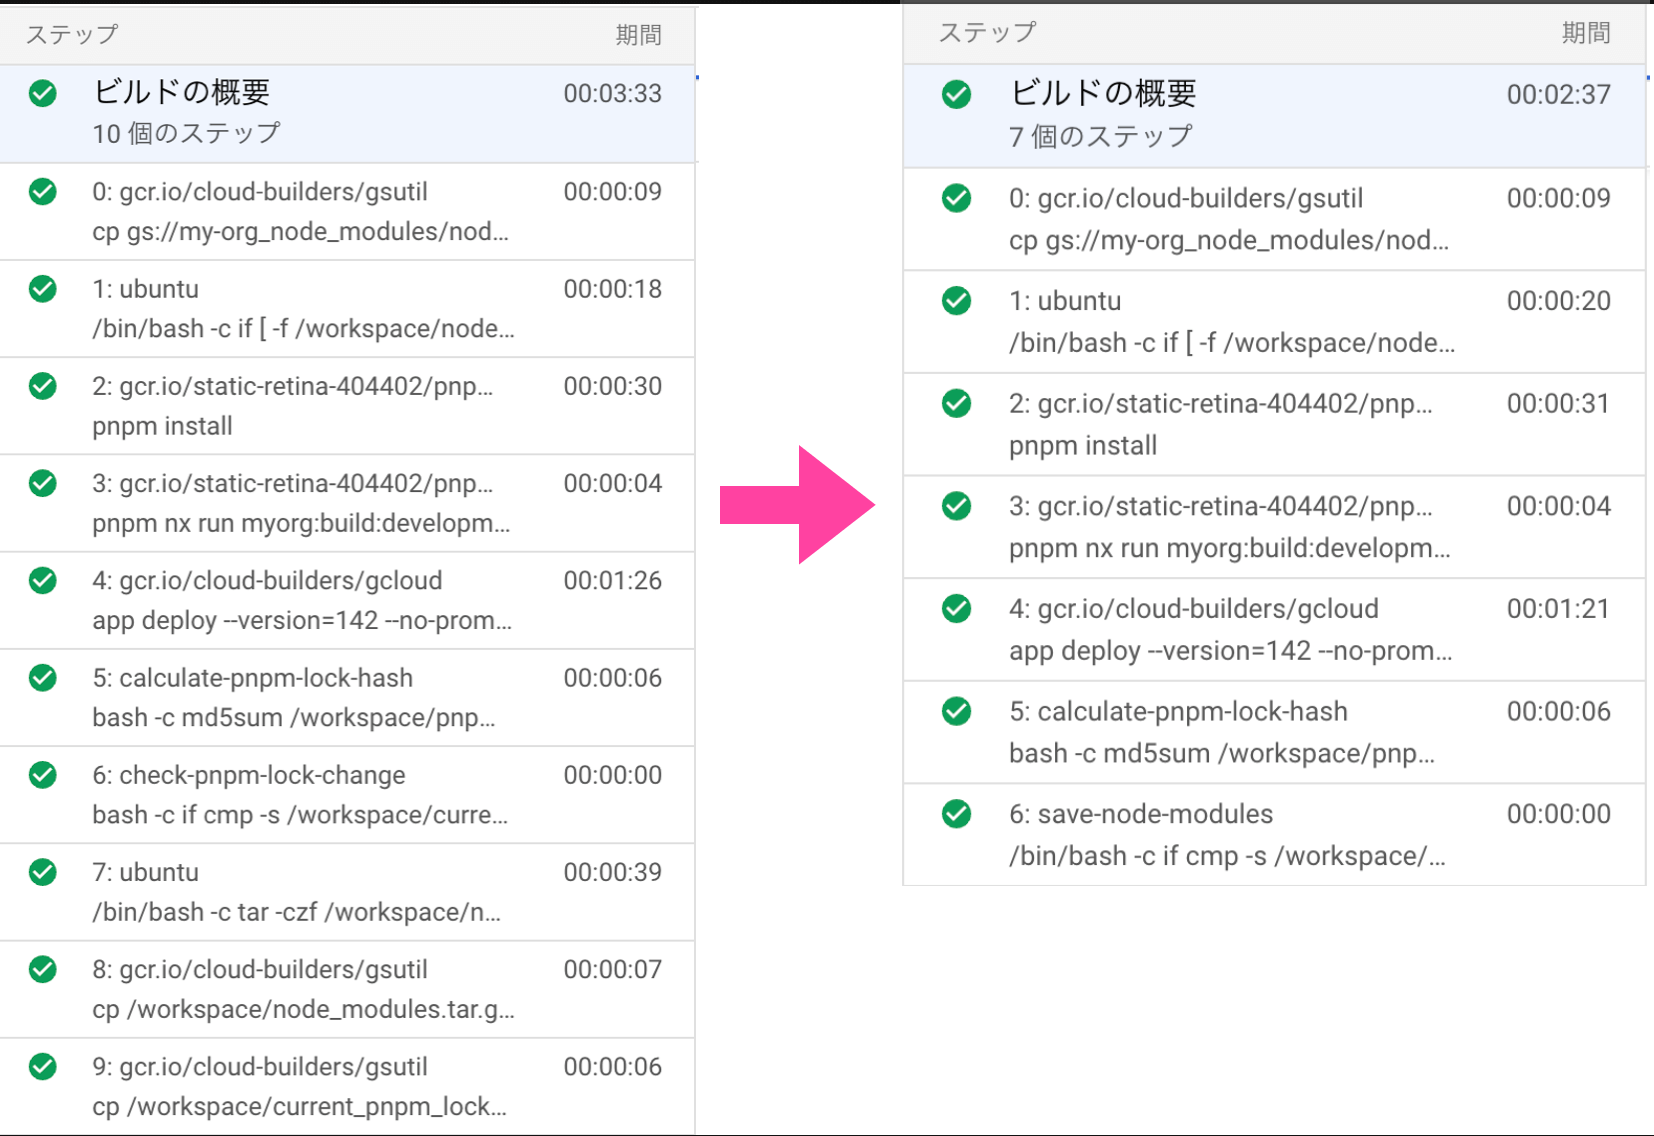This screenshot has width=1654, height=1136.
Task: Click 期間 column header in 7-step list
Action: coord(1586,33)
